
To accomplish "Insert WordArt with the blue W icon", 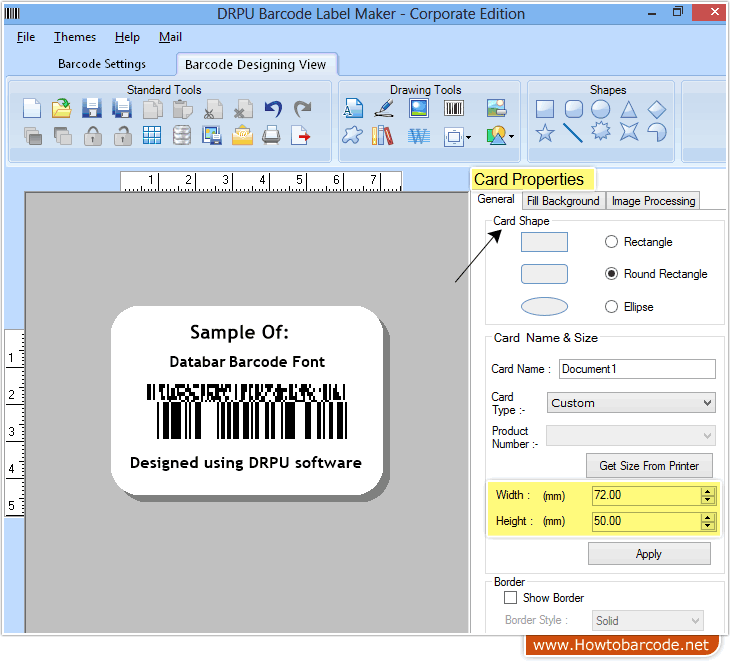I will (x=419, y=136).
